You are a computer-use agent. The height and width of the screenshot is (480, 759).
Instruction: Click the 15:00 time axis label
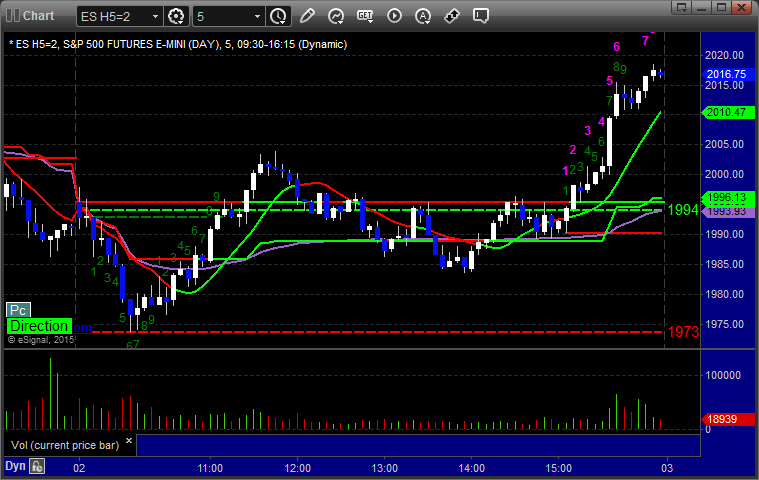pyautogui.click(x=559, y=468)
